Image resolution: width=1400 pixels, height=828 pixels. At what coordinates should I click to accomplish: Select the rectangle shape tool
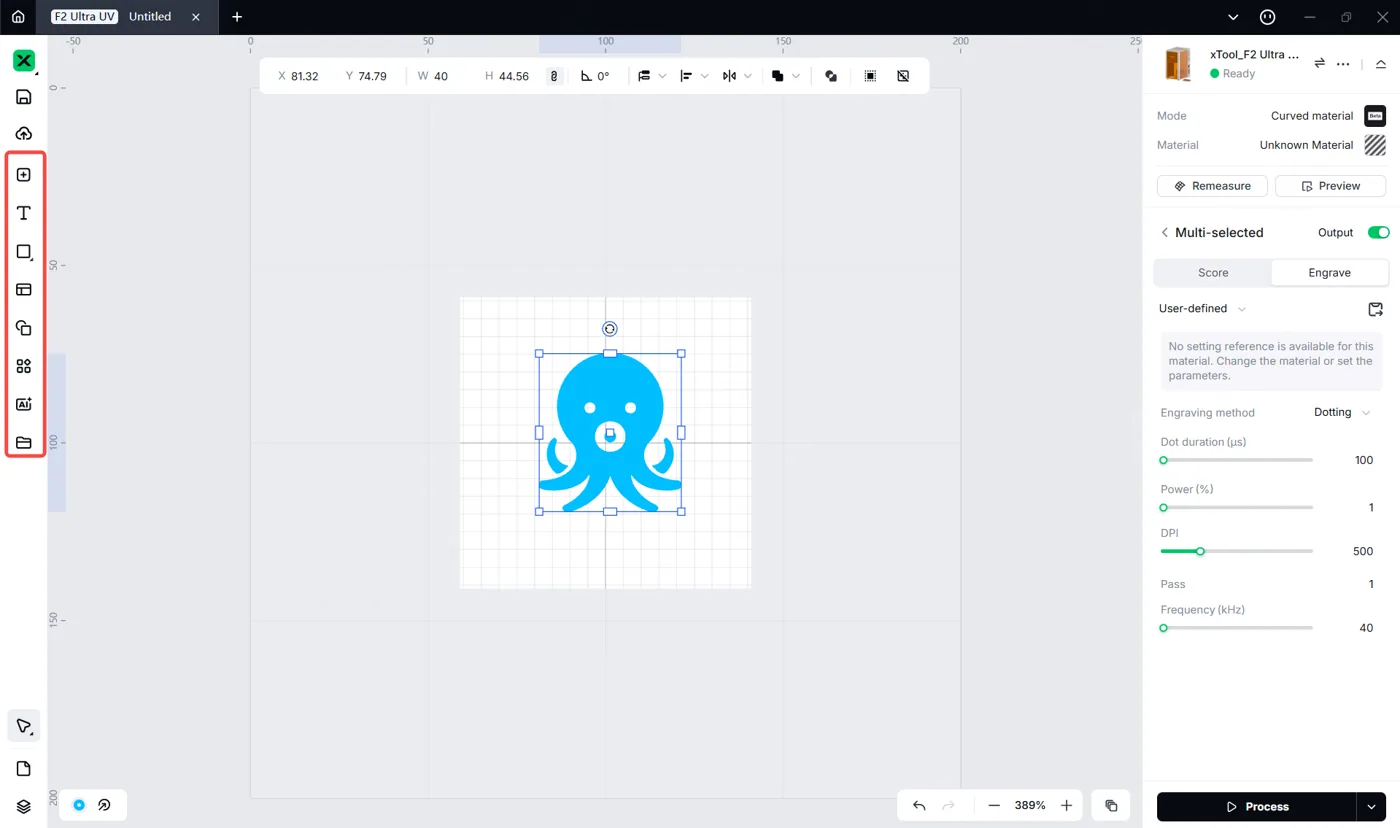tap(24, 252)
